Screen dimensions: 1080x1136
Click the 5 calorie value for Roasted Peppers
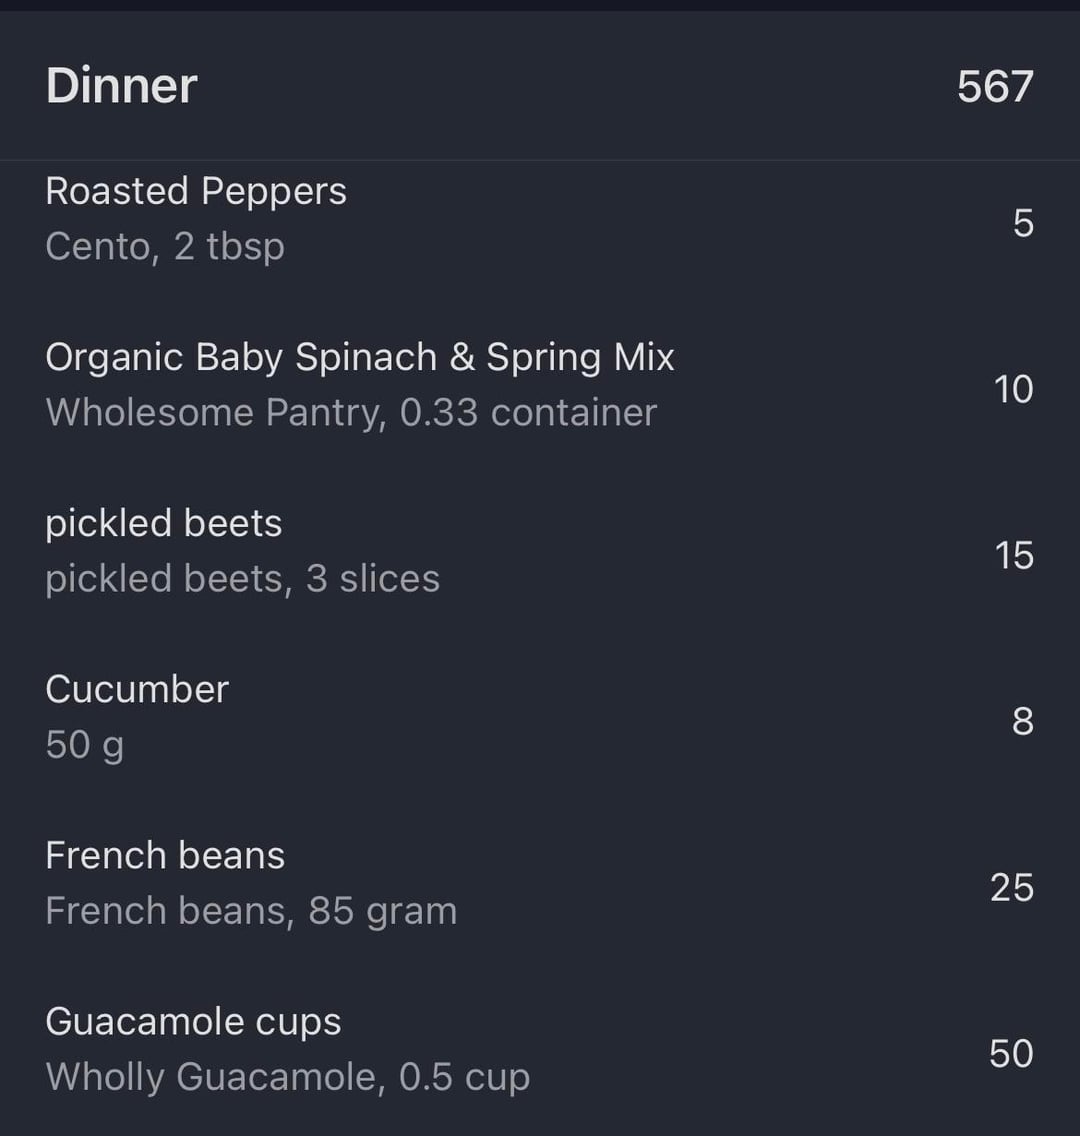point(1022,222)
